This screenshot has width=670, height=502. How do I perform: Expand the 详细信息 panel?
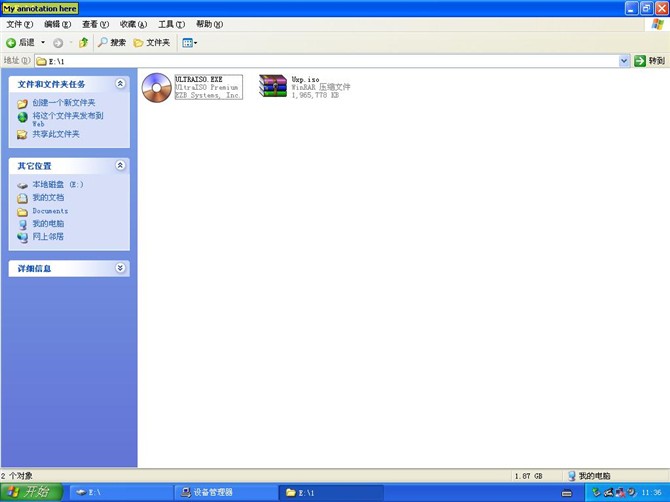pos(120,268)
